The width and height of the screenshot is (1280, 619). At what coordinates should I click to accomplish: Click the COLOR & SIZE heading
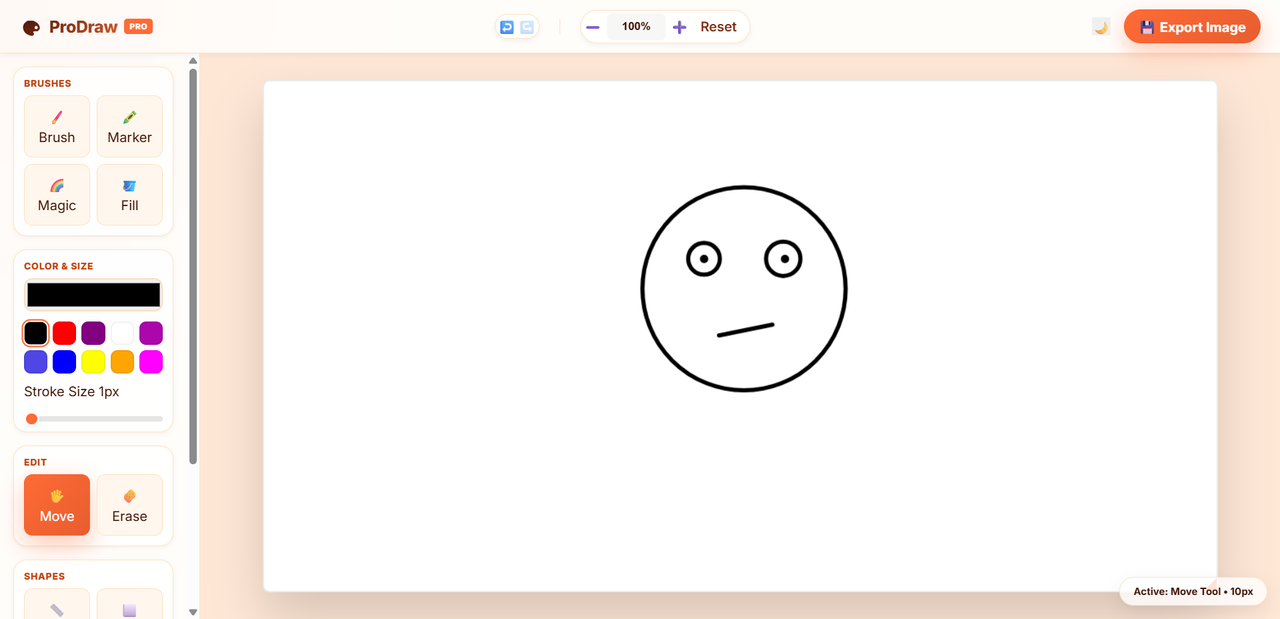click(x=59, y=266)
